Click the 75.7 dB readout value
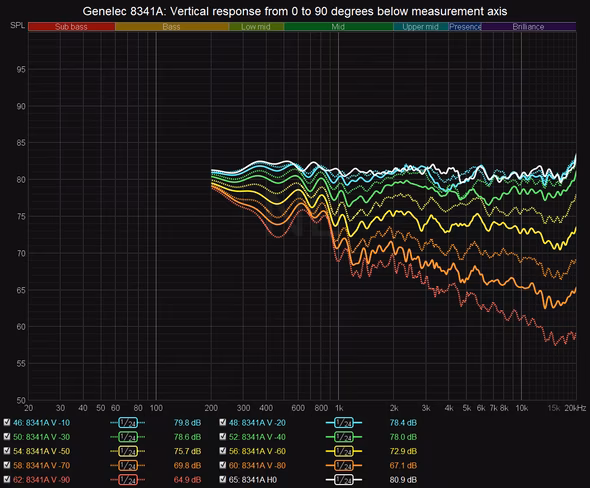The image size is (590, 488). point(187,451)
